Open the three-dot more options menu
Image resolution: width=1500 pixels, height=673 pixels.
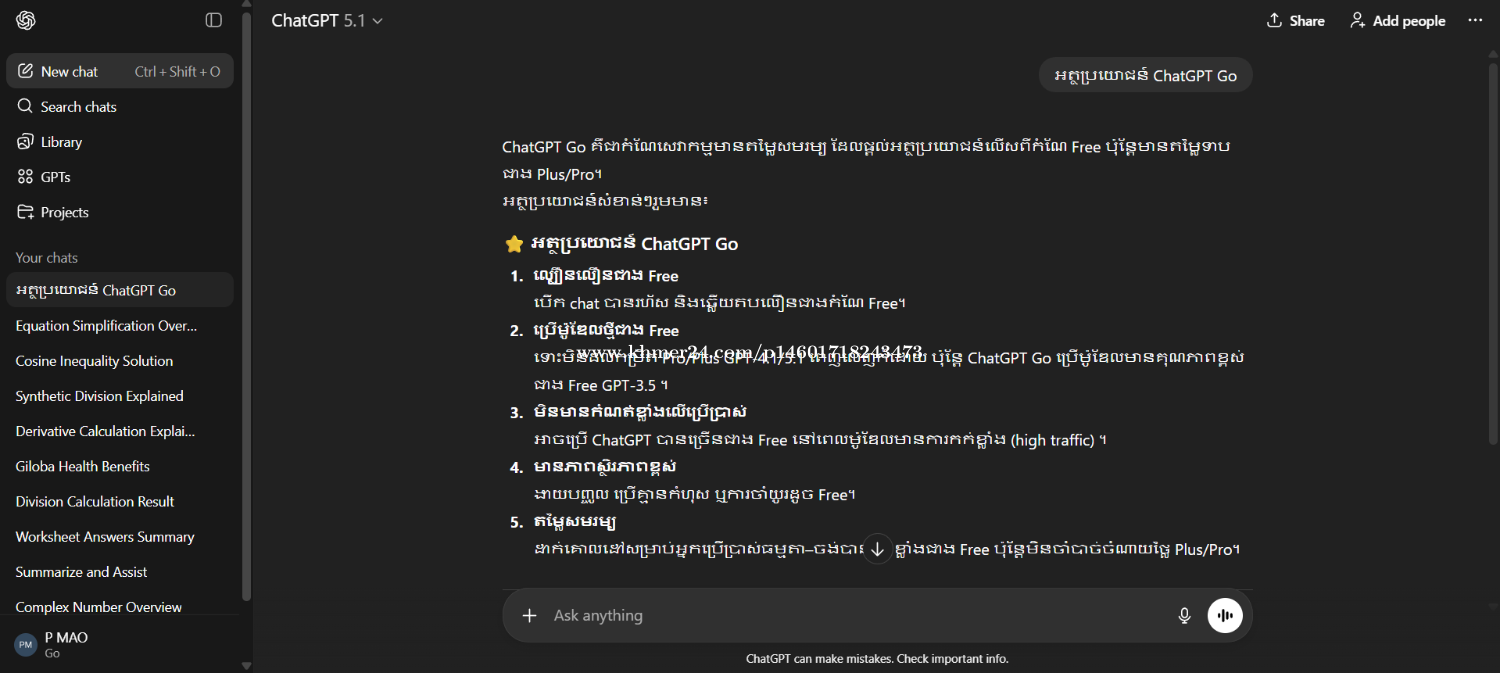pyautogui.click(x=1475, y=21)
